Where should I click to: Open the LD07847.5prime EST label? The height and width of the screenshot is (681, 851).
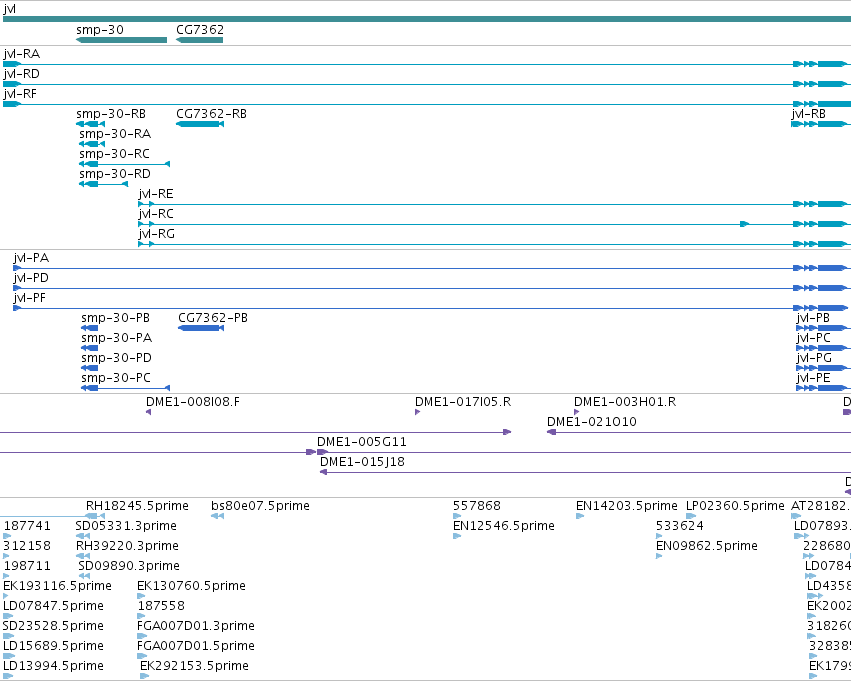(x=53, y=607)
